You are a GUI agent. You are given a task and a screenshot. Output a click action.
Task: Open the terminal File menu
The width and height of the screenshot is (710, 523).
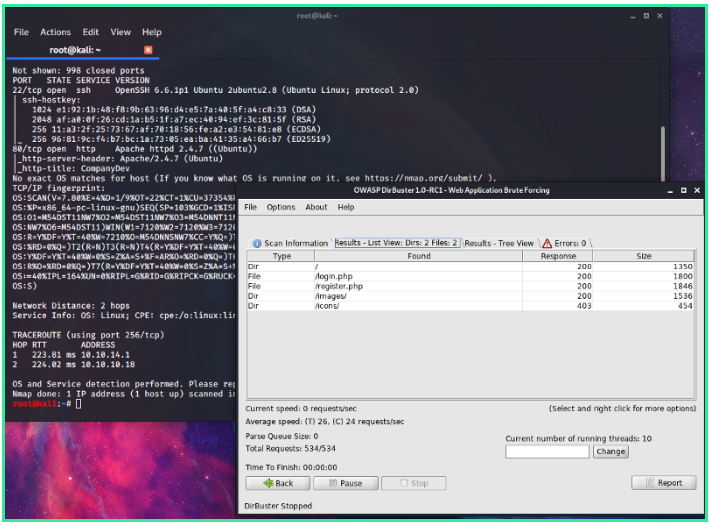pos(21,32)
